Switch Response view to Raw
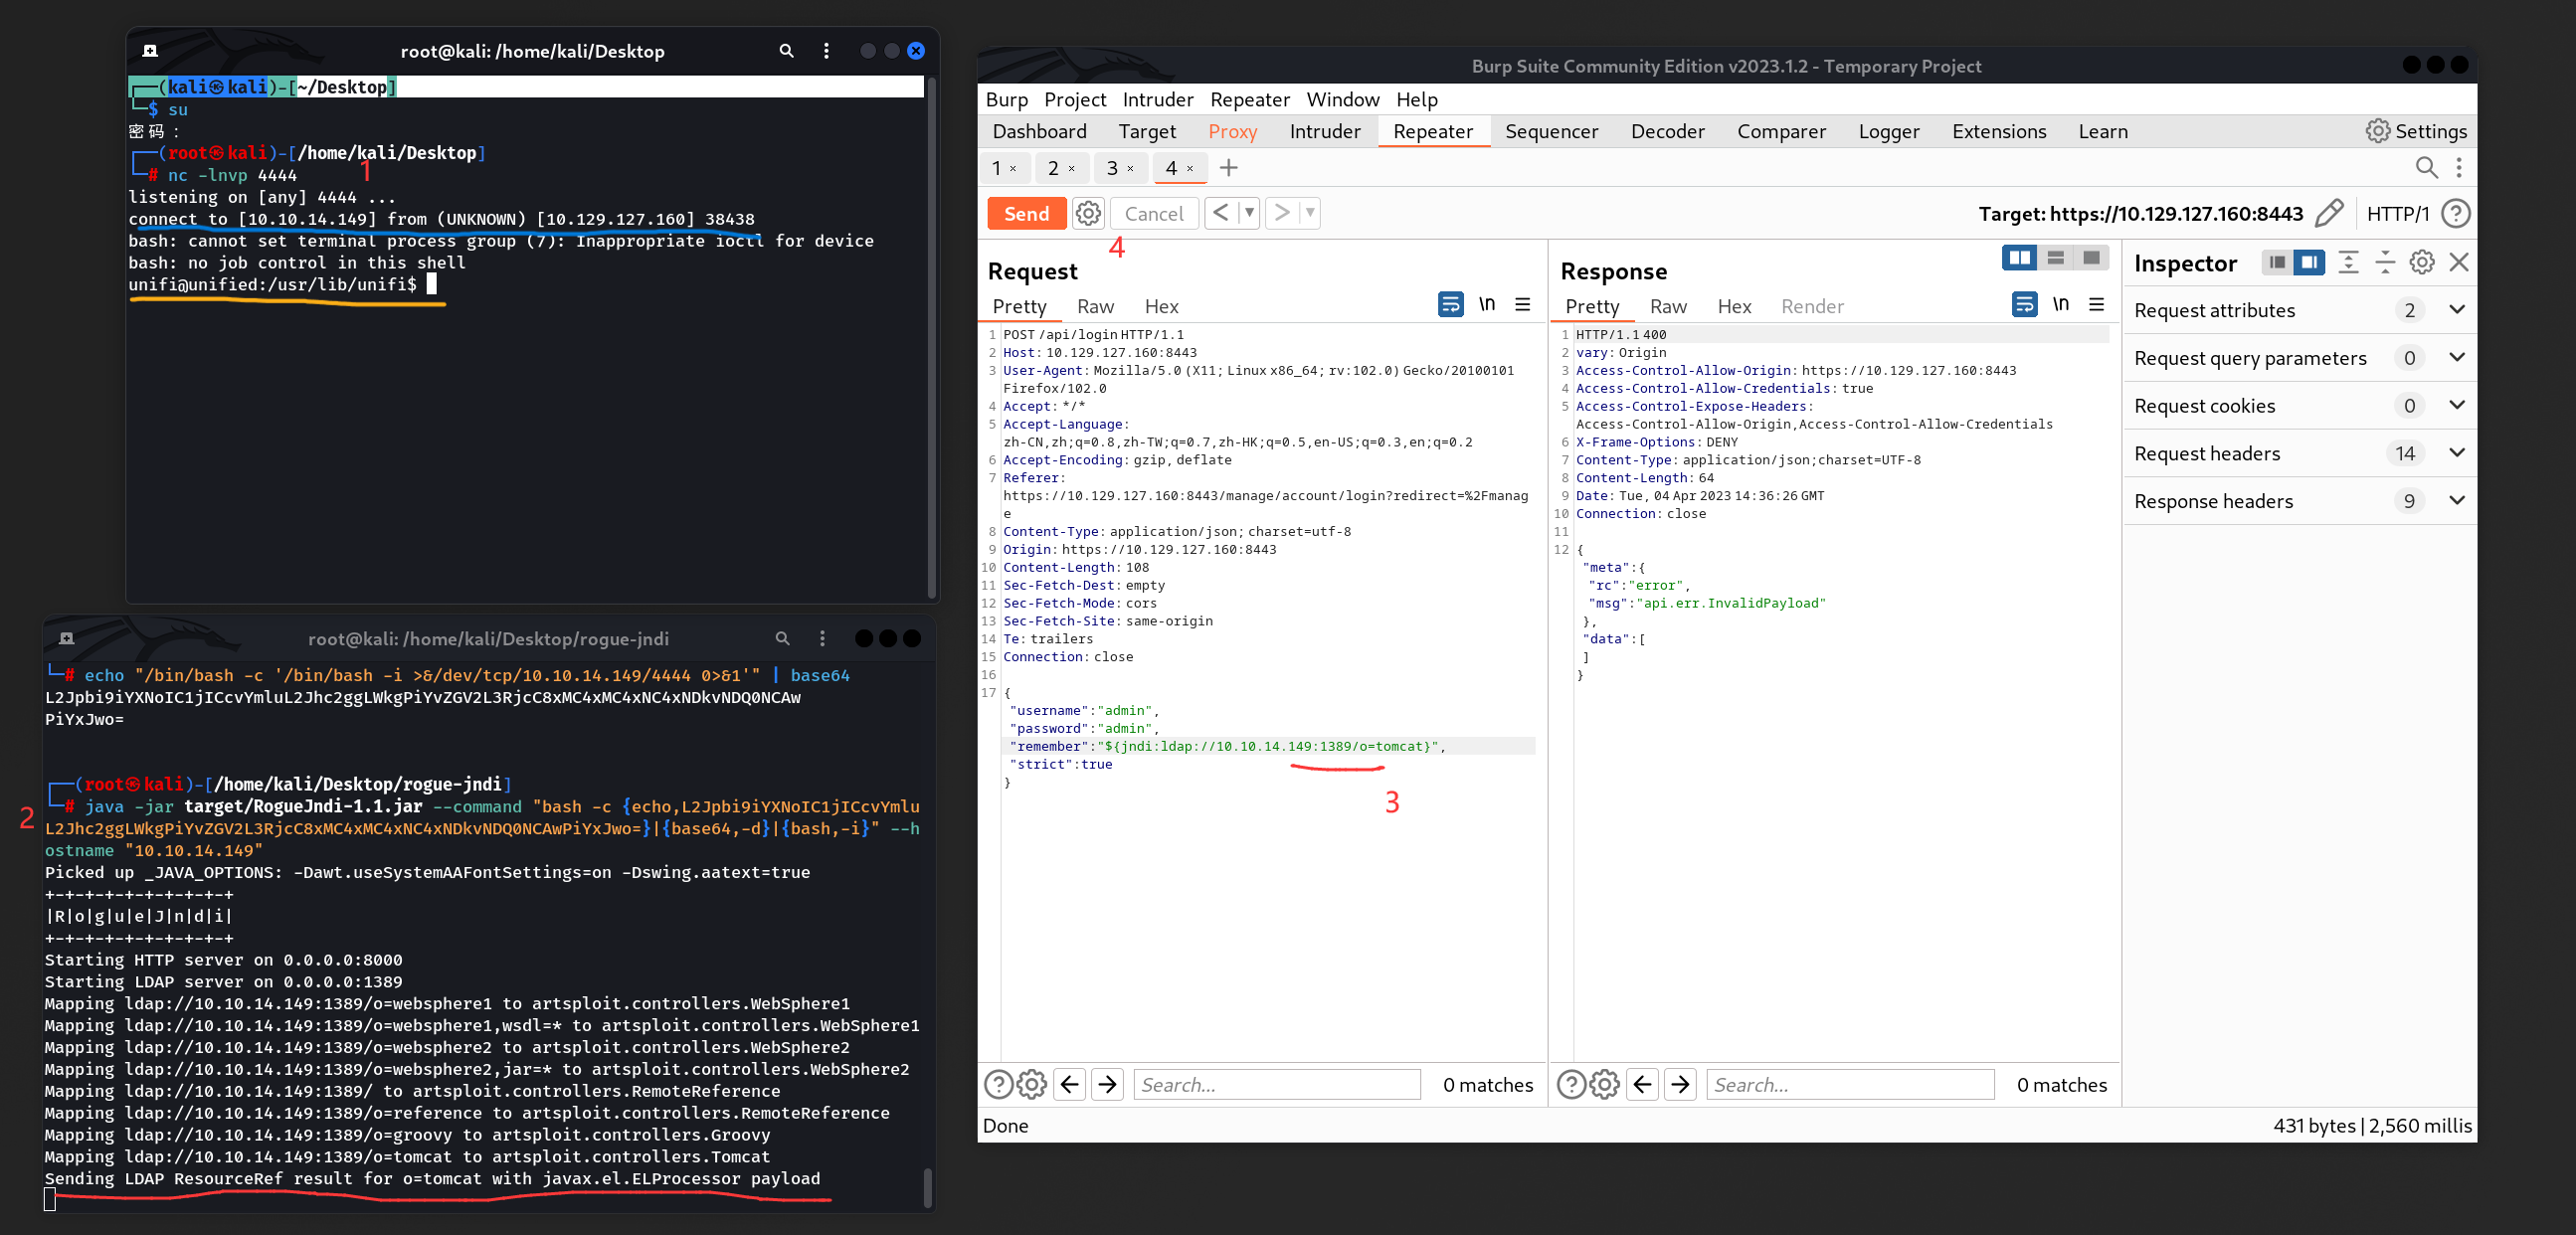 pos(1667,306)
